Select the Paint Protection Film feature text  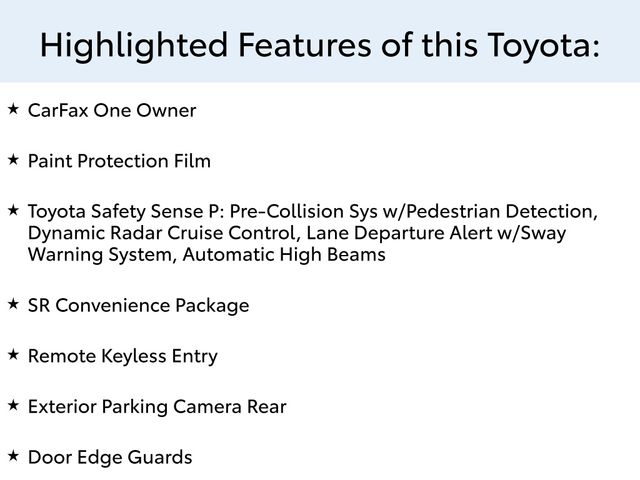pos(119,161)
